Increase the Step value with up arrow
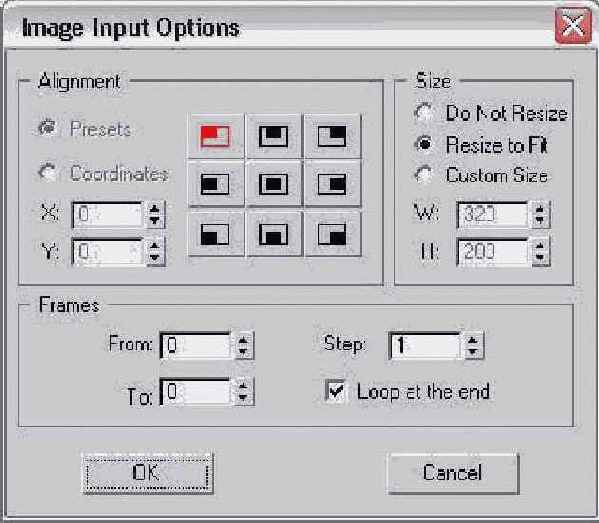The image size is (599, 523). 473,340
